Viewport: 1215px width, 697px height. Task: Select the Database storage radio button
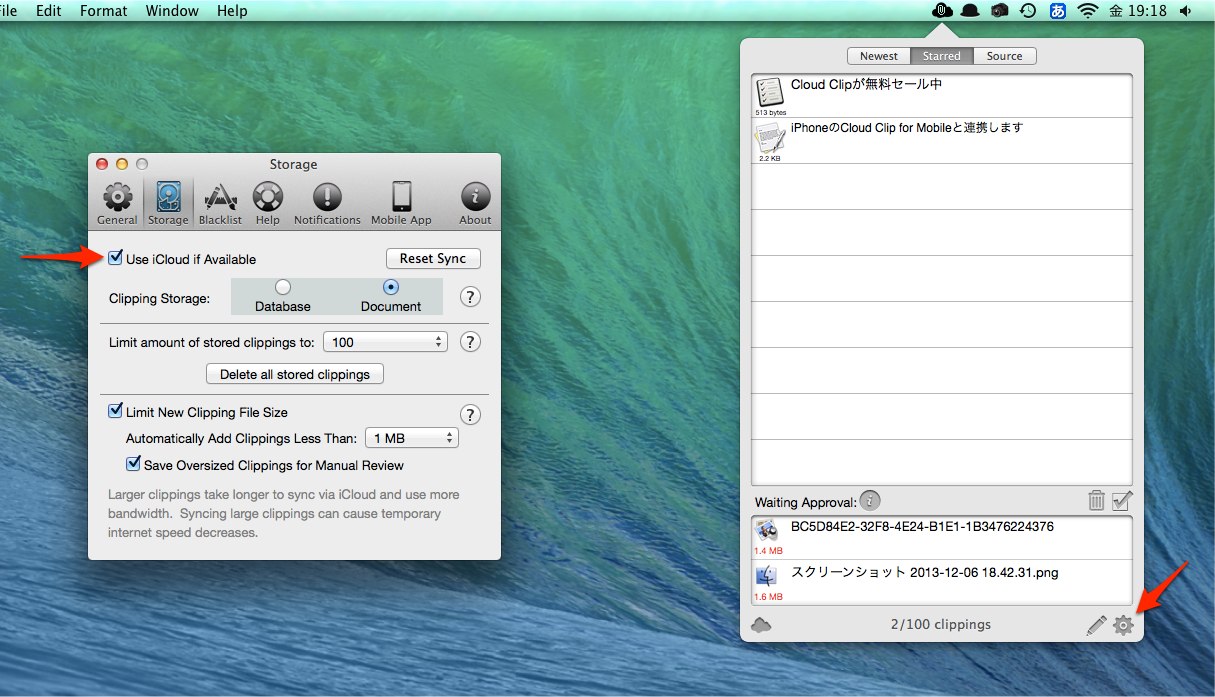[x=283, y=287]
